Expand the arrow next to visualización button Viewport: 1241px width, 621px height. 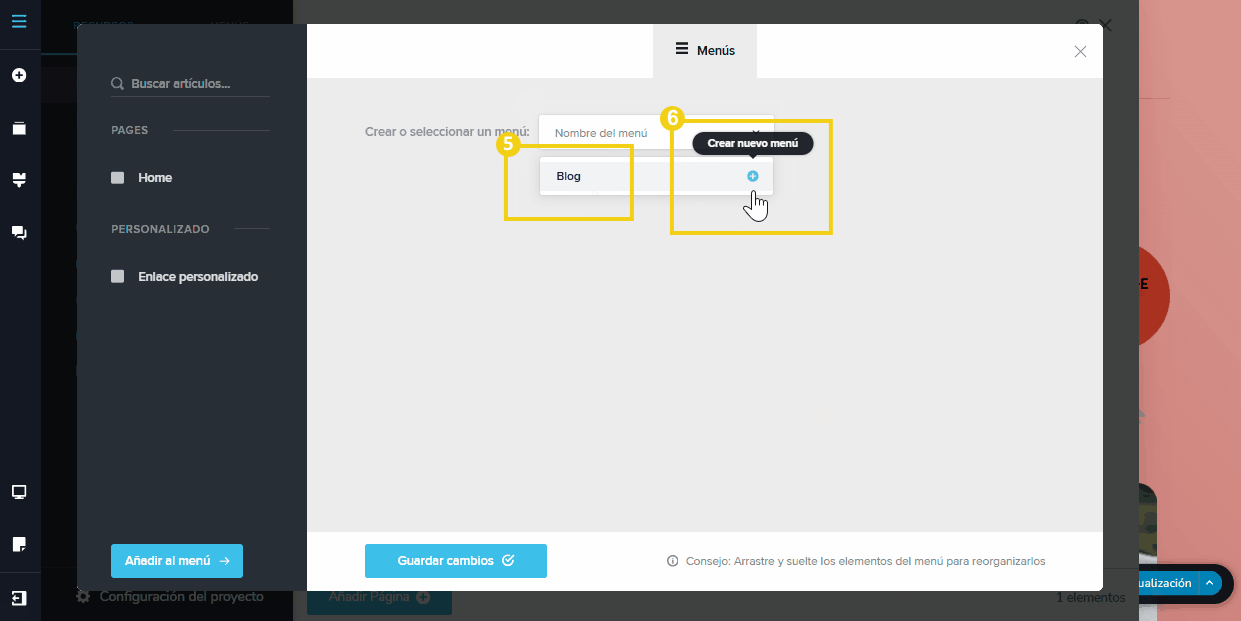[x=1209, y=583]
